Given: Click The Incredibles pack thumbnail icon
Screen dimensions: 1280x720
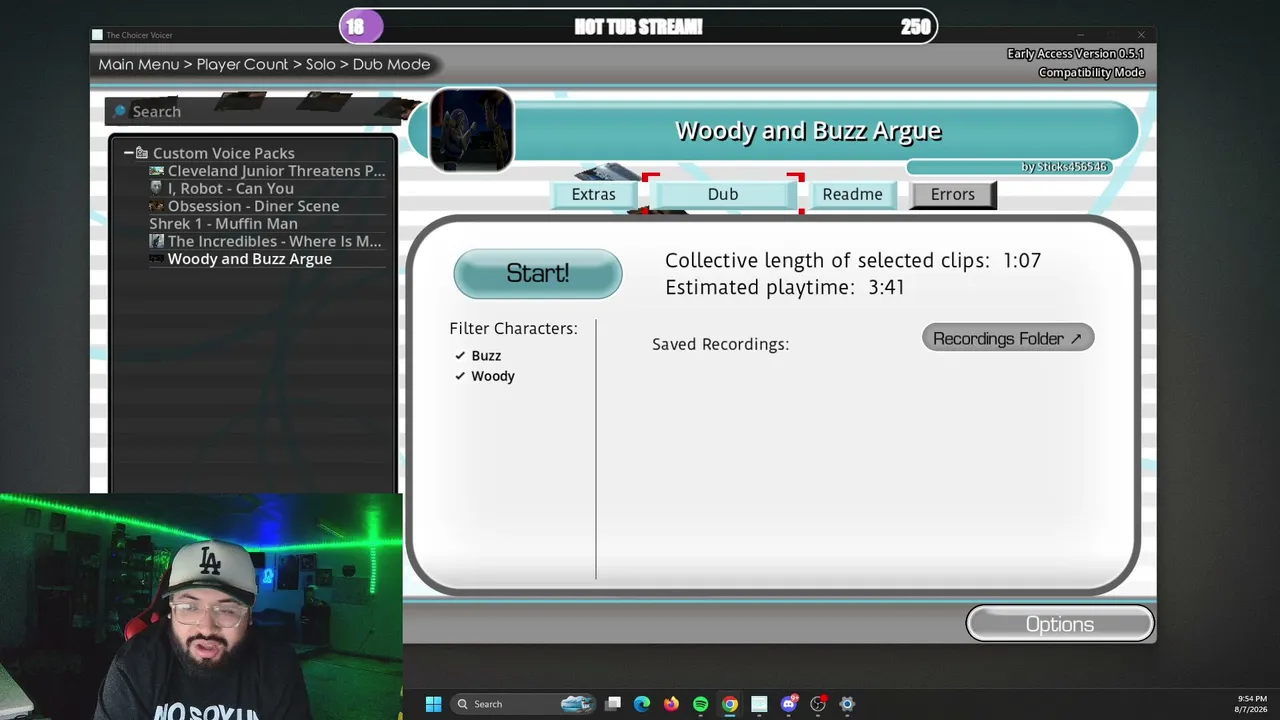Looking at the screenshot, I should pyautogui.click(x=156, y=241).
